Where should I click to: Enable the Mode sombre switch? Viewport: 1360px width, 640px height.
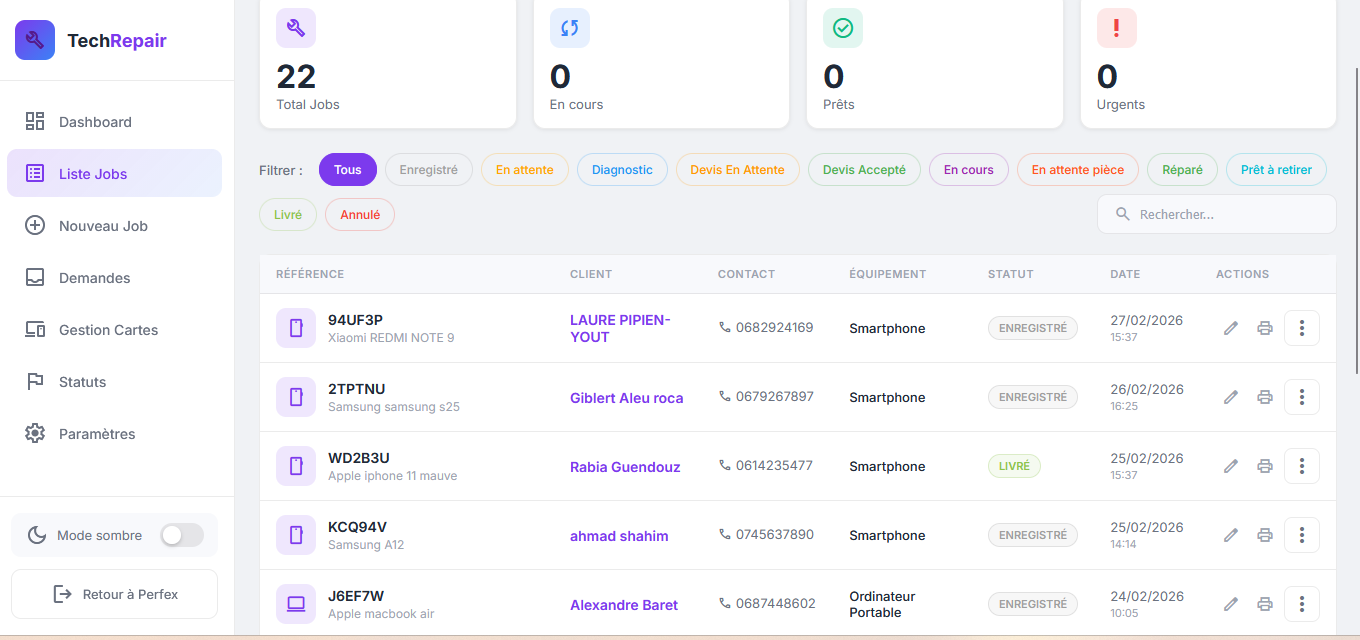coord(182,535)
